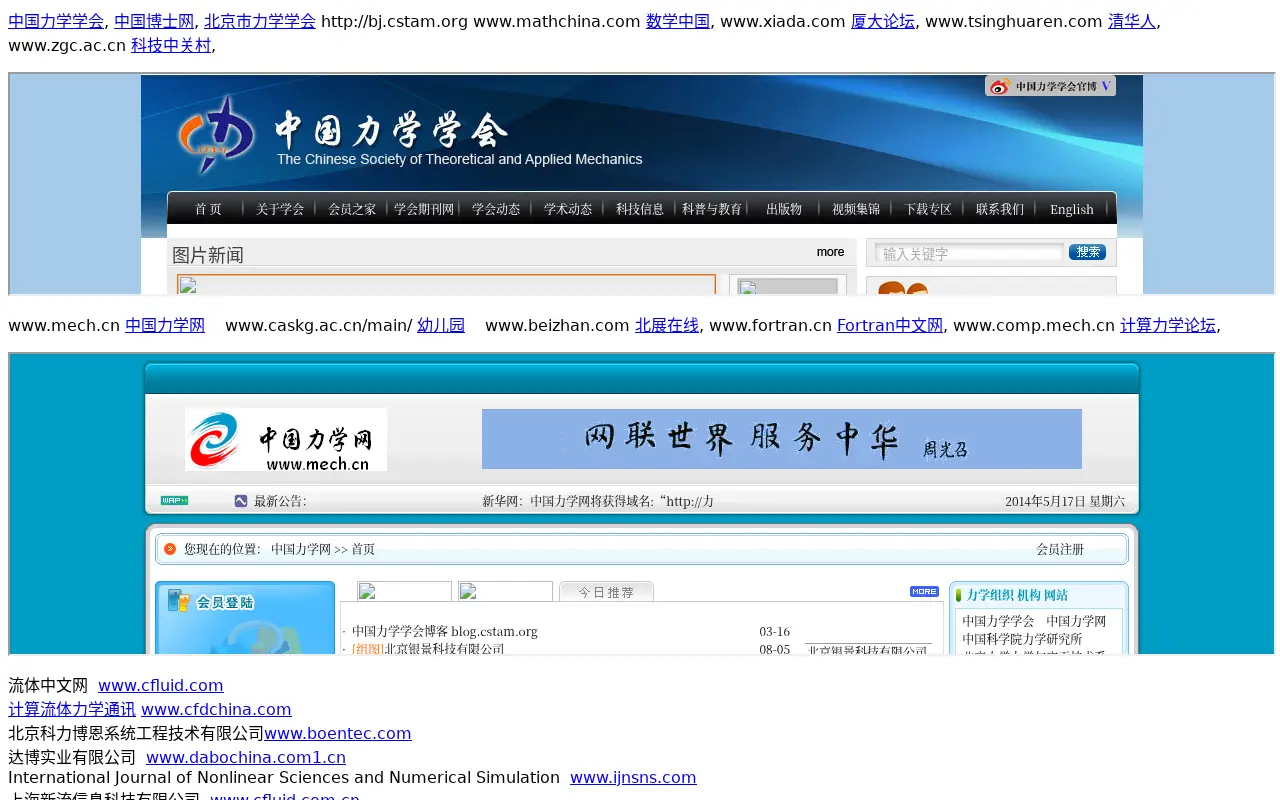Select the 今日推荐 tab
Screen dimensions: 1280x800
[x=606, y=591]
